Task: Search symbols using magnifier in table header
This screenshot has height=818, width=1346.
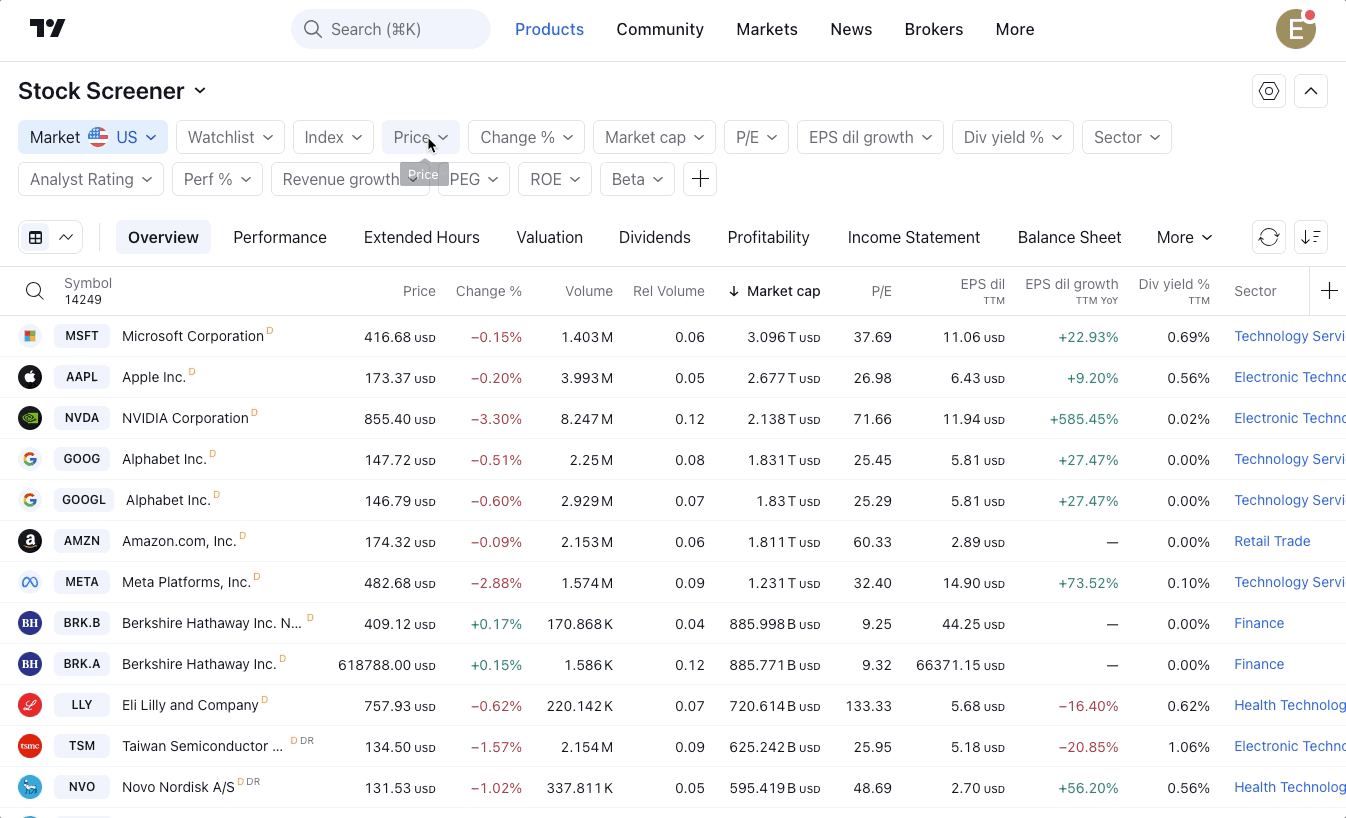Action: click(35, 291)
